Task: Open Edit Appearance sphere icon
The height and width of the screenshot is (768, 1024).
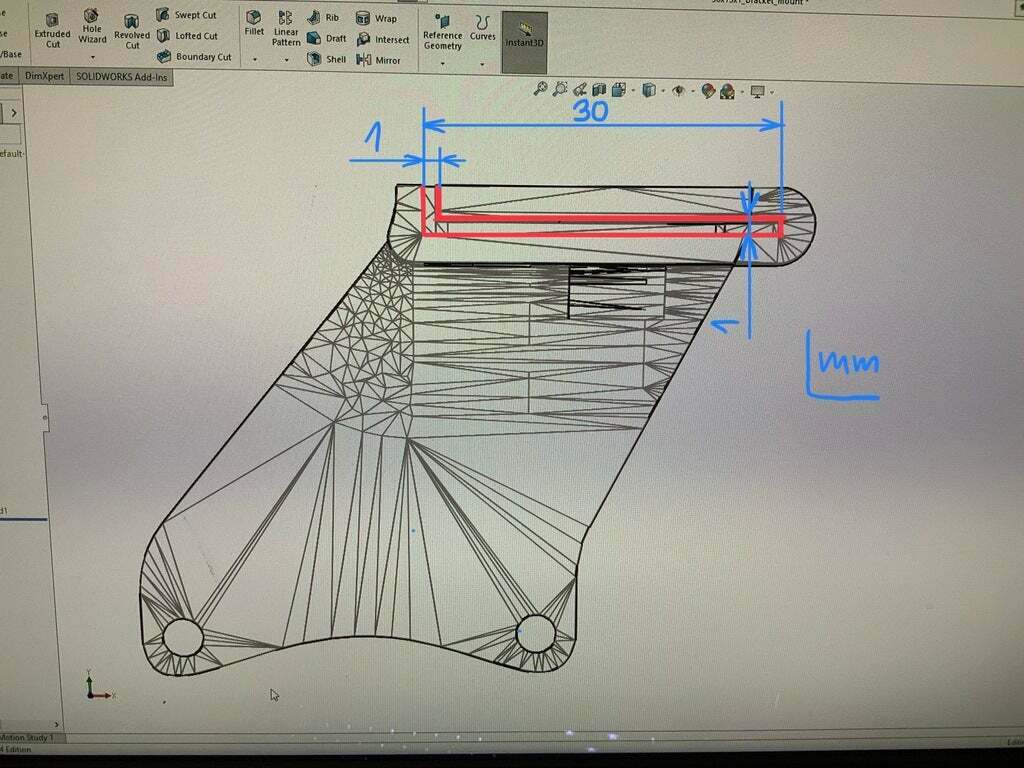Action: [708, 91]
